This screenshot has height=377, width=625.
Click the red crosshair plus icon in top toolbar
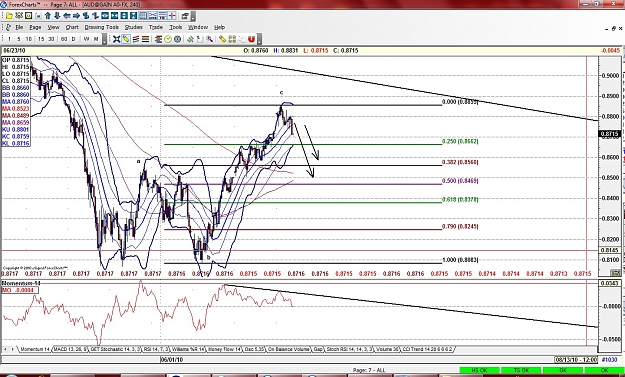click(x=172, y=16)
